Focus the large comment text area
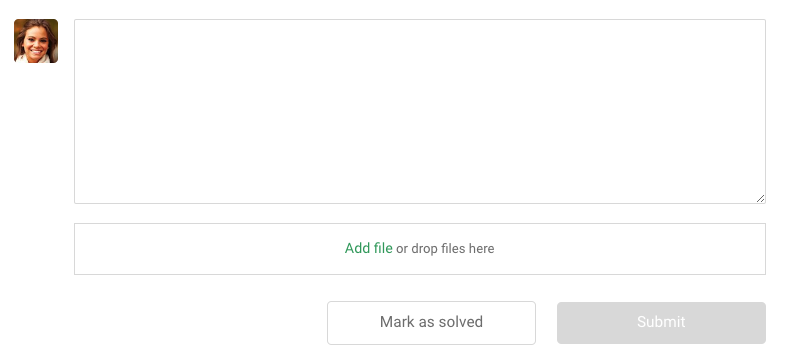Viewport: 785px width, 360px height. (x=420, y=111)
